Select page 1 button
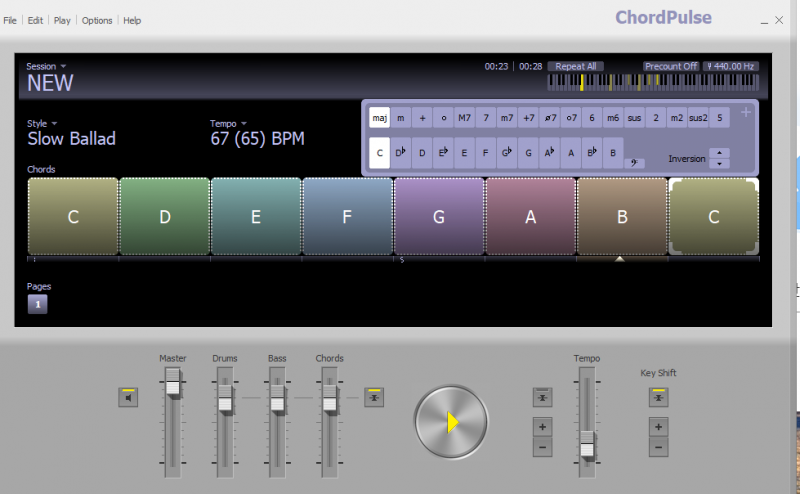 pos(37,304)
